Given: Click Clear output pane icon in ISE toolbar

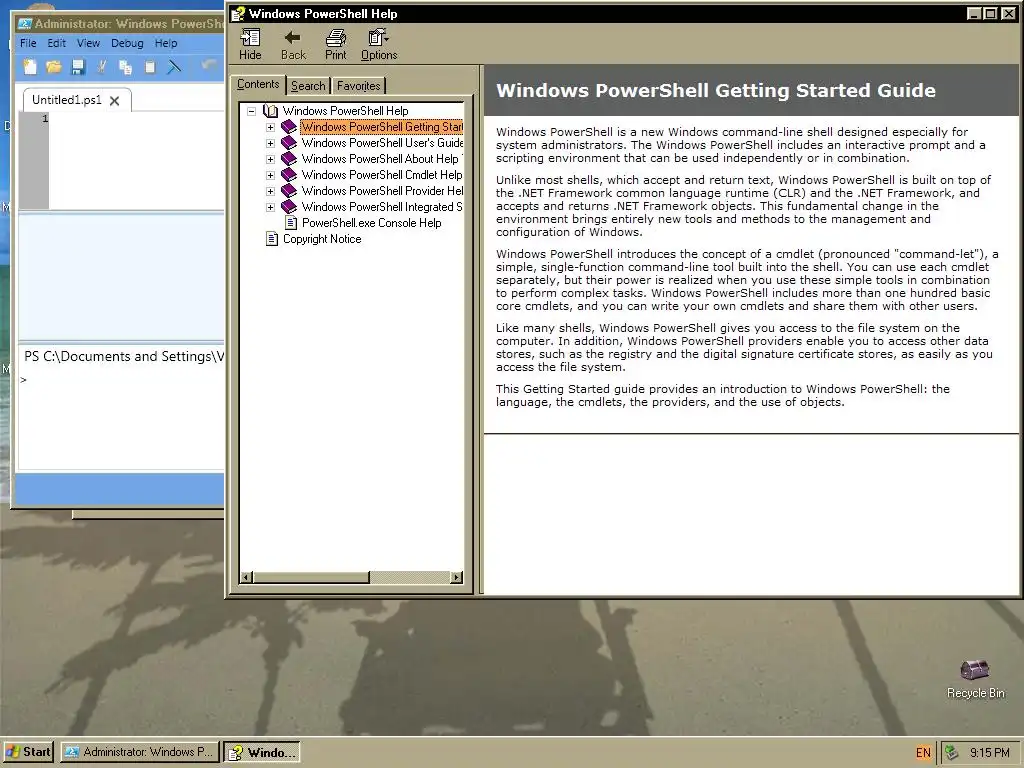Looking at the screenshot, I should (174, 67).
